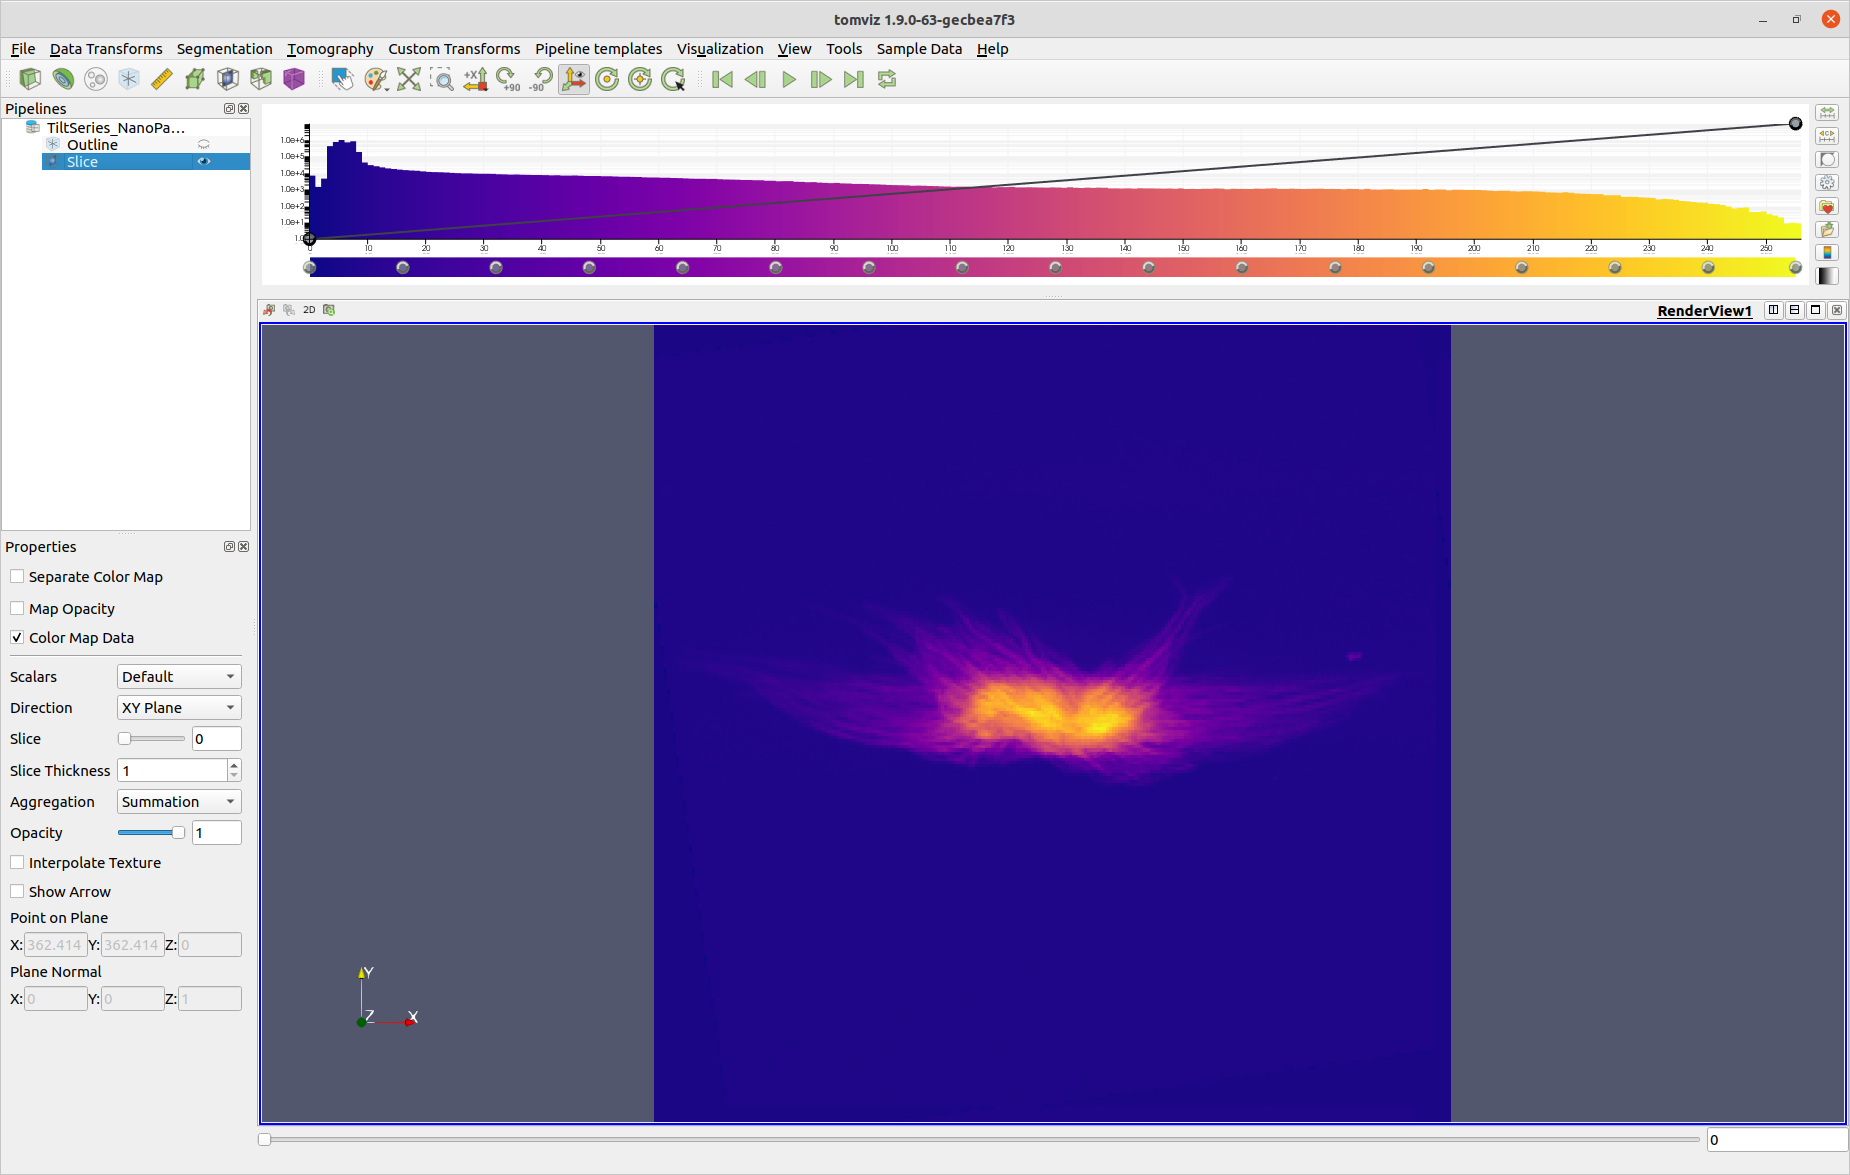Click the Ruler measurement tool icon

pos(162,79)
